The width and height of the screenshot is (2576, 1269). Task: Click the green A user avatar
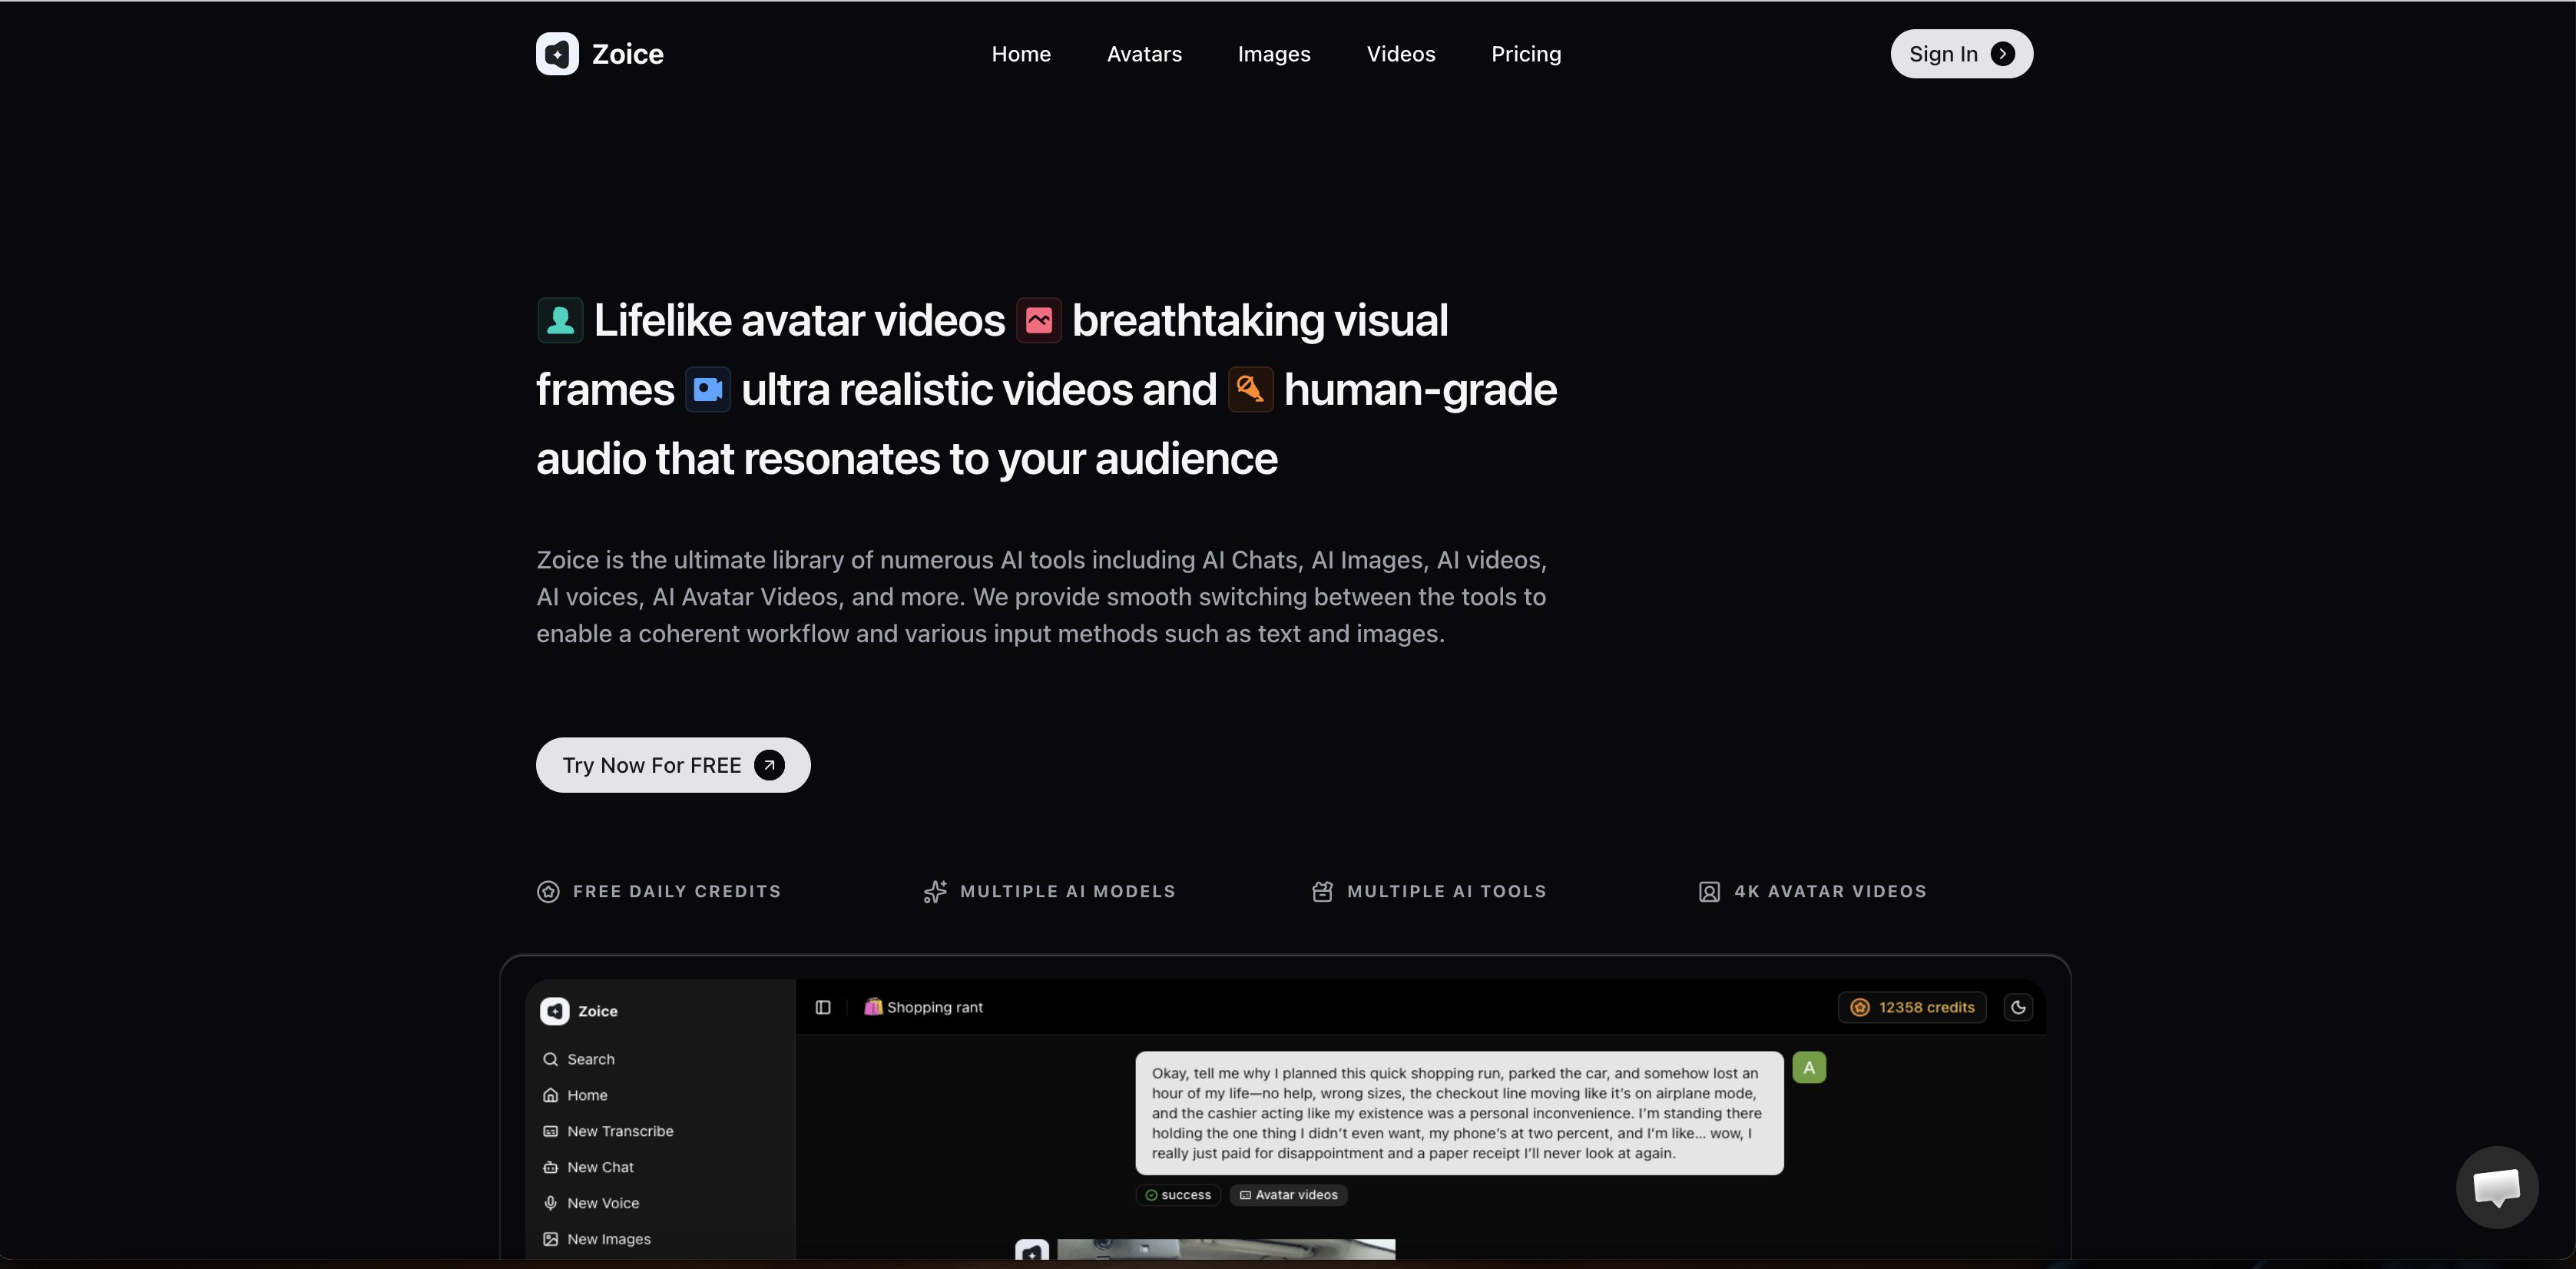point(1810,1067)
